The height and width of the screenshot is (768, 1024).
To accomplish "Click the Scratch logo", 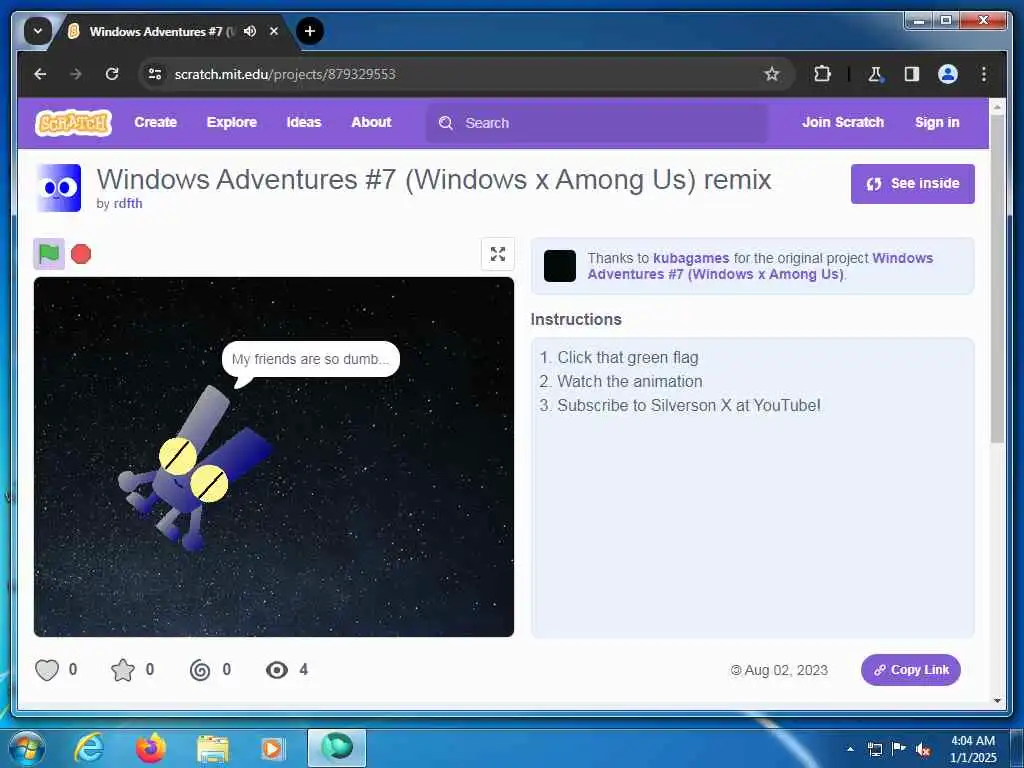I will (x=74, y=123).
